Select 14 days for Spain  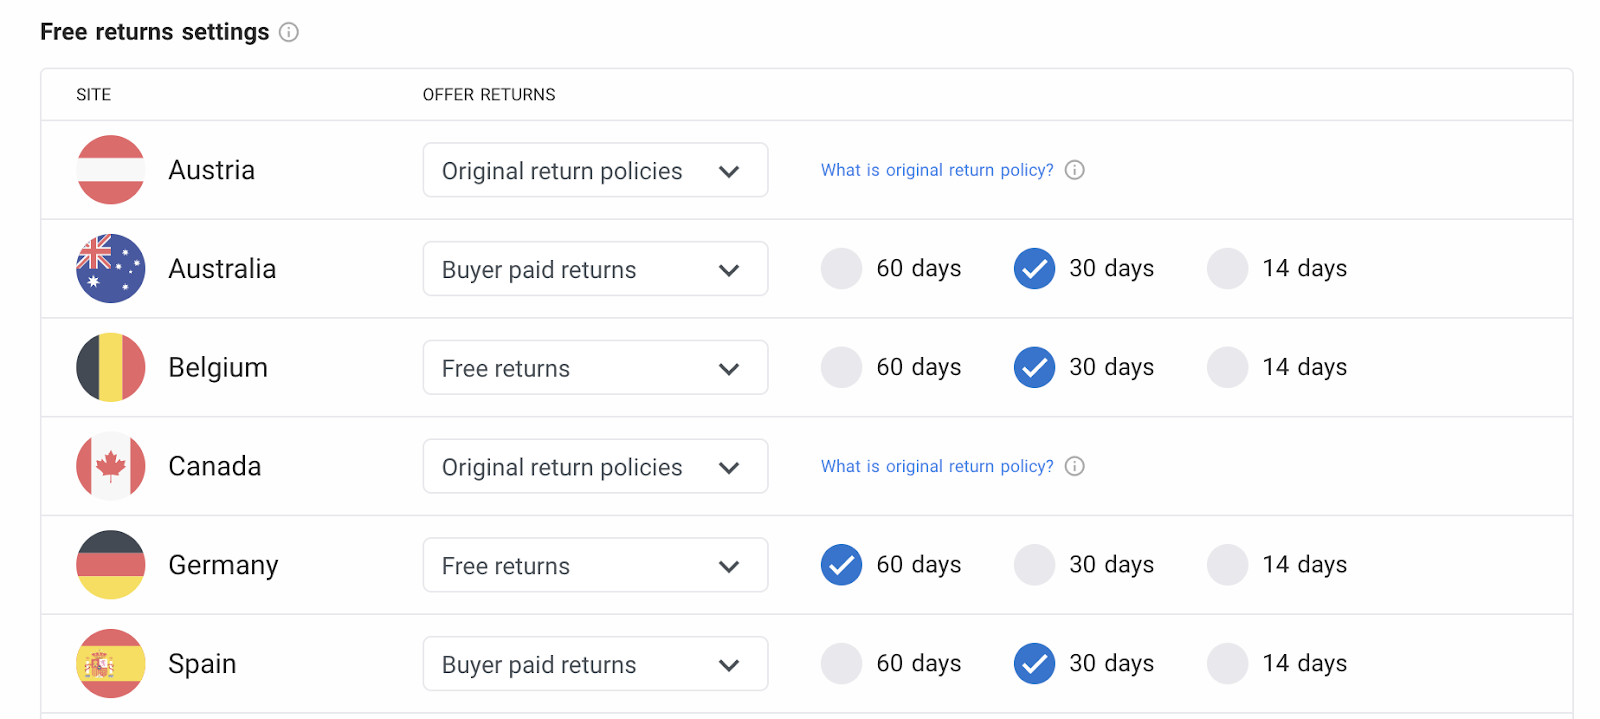click(x=1227, y=663)
